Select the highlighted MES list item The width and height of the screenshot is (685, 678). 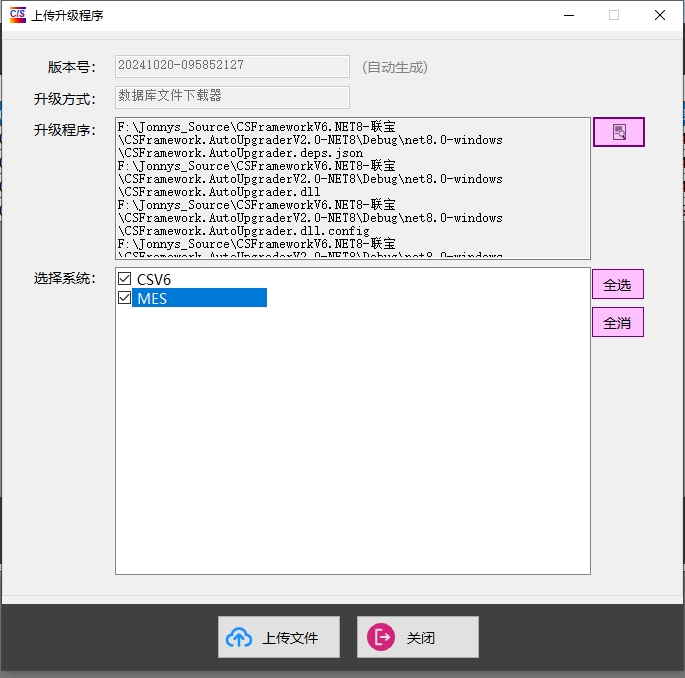click(199, 298)
